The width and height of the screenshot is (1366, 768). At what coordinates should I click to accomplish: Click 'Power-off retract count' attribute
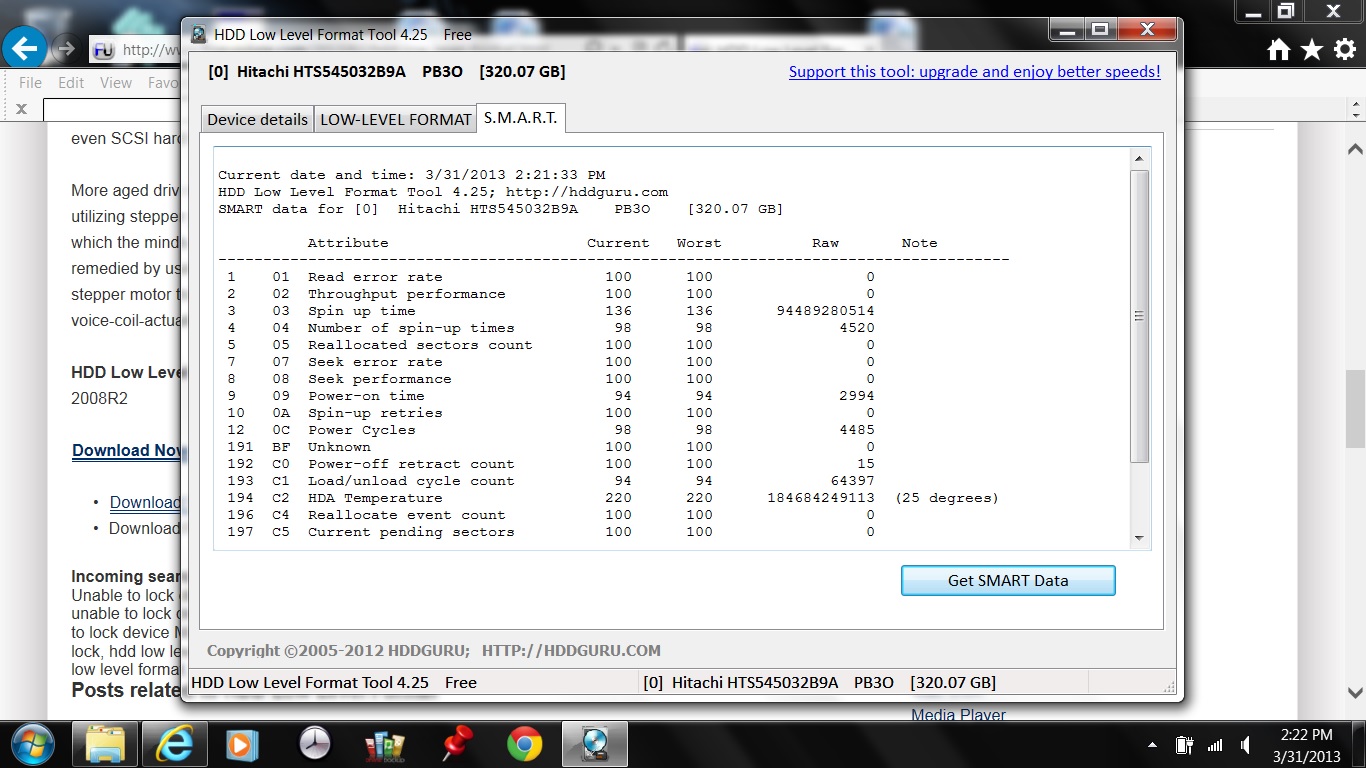(411, 464)
